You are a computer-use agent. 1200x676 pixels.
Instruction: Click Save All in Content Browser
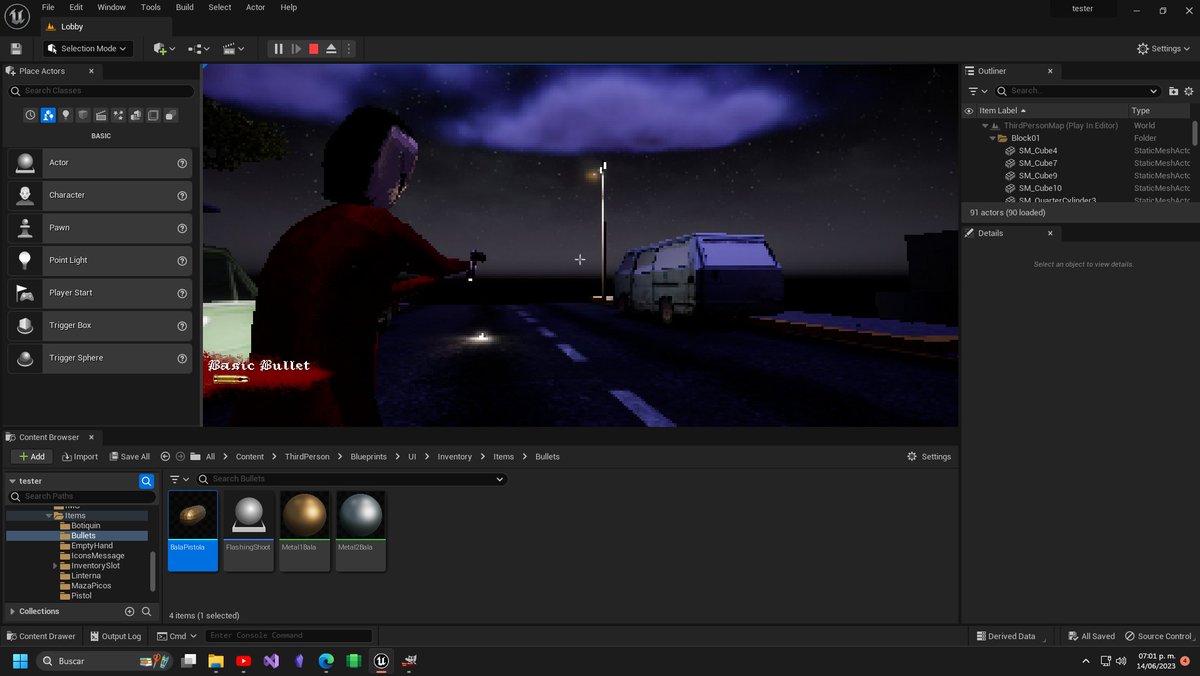128,457
